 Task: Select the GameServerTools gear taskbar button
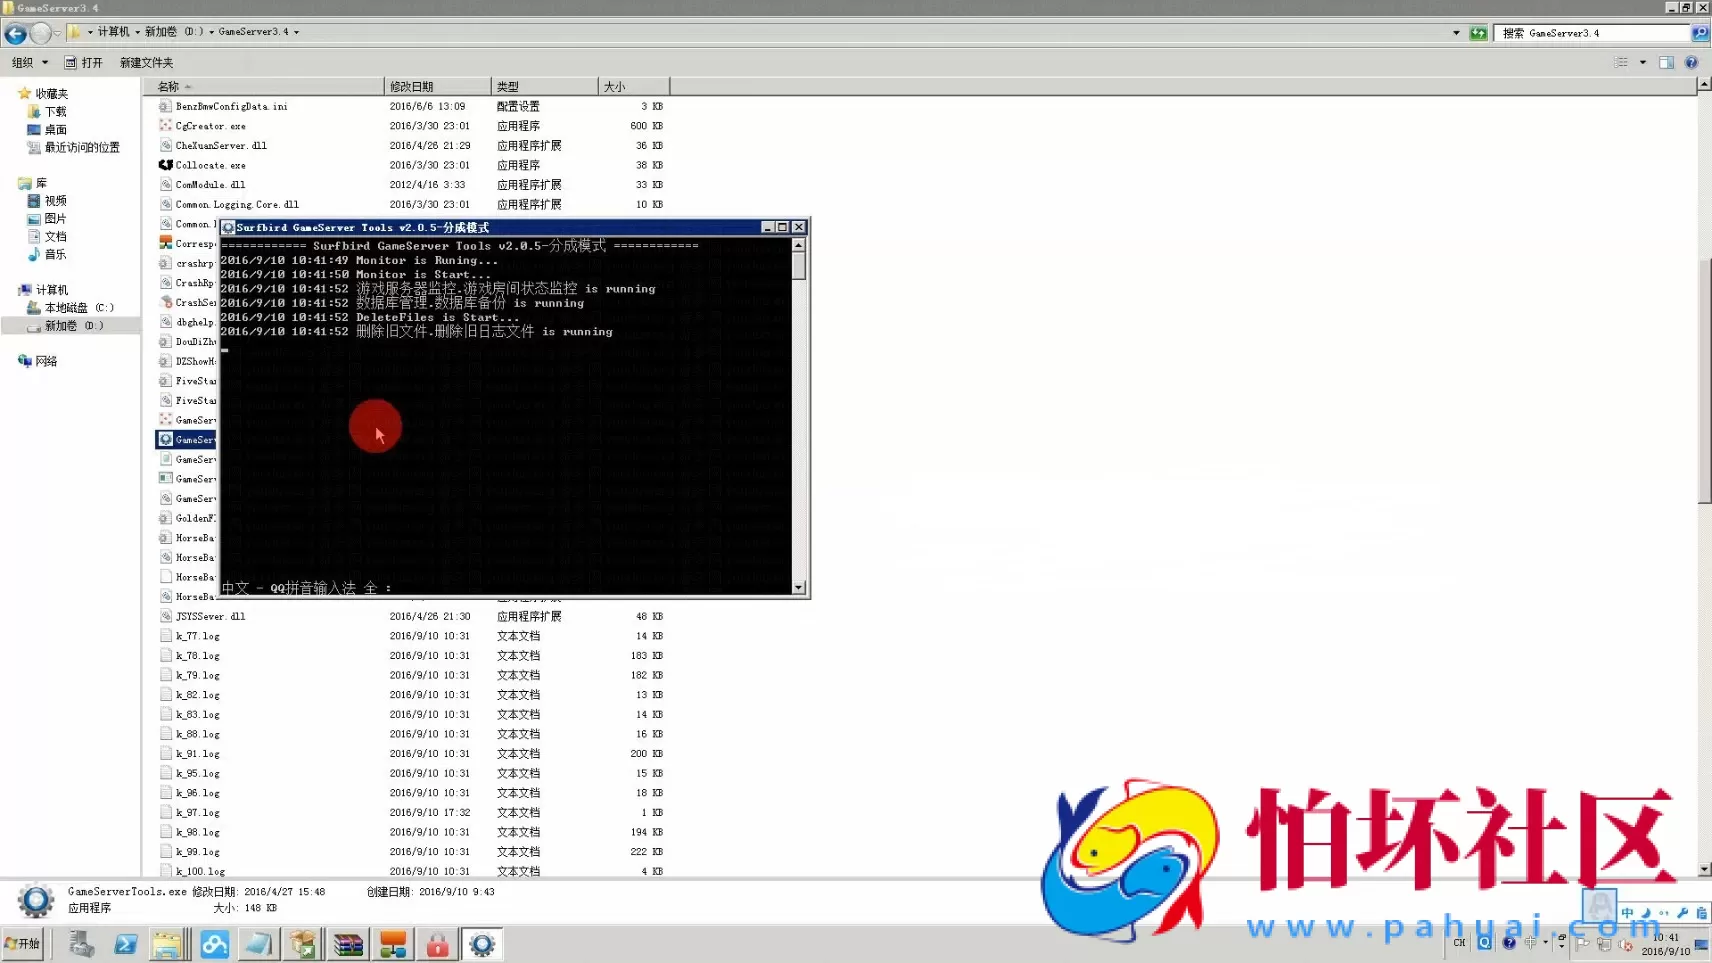482,944
